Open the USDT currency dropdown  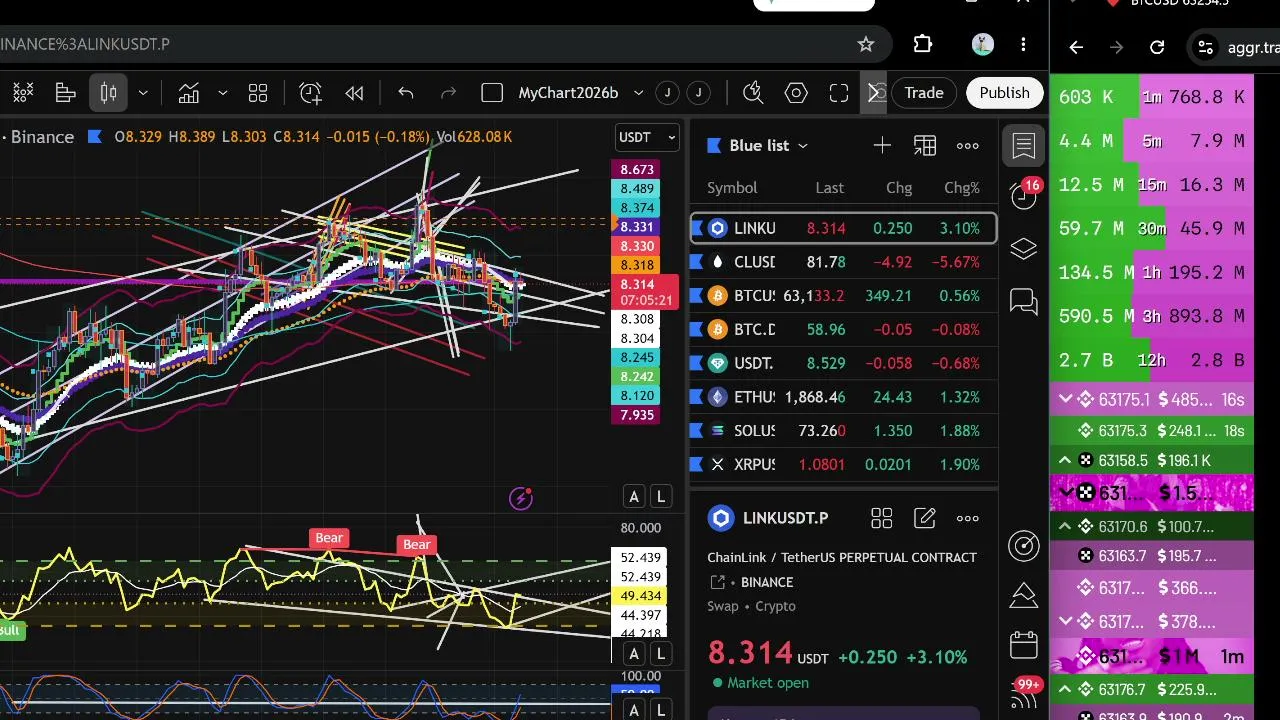pos(648,137)
